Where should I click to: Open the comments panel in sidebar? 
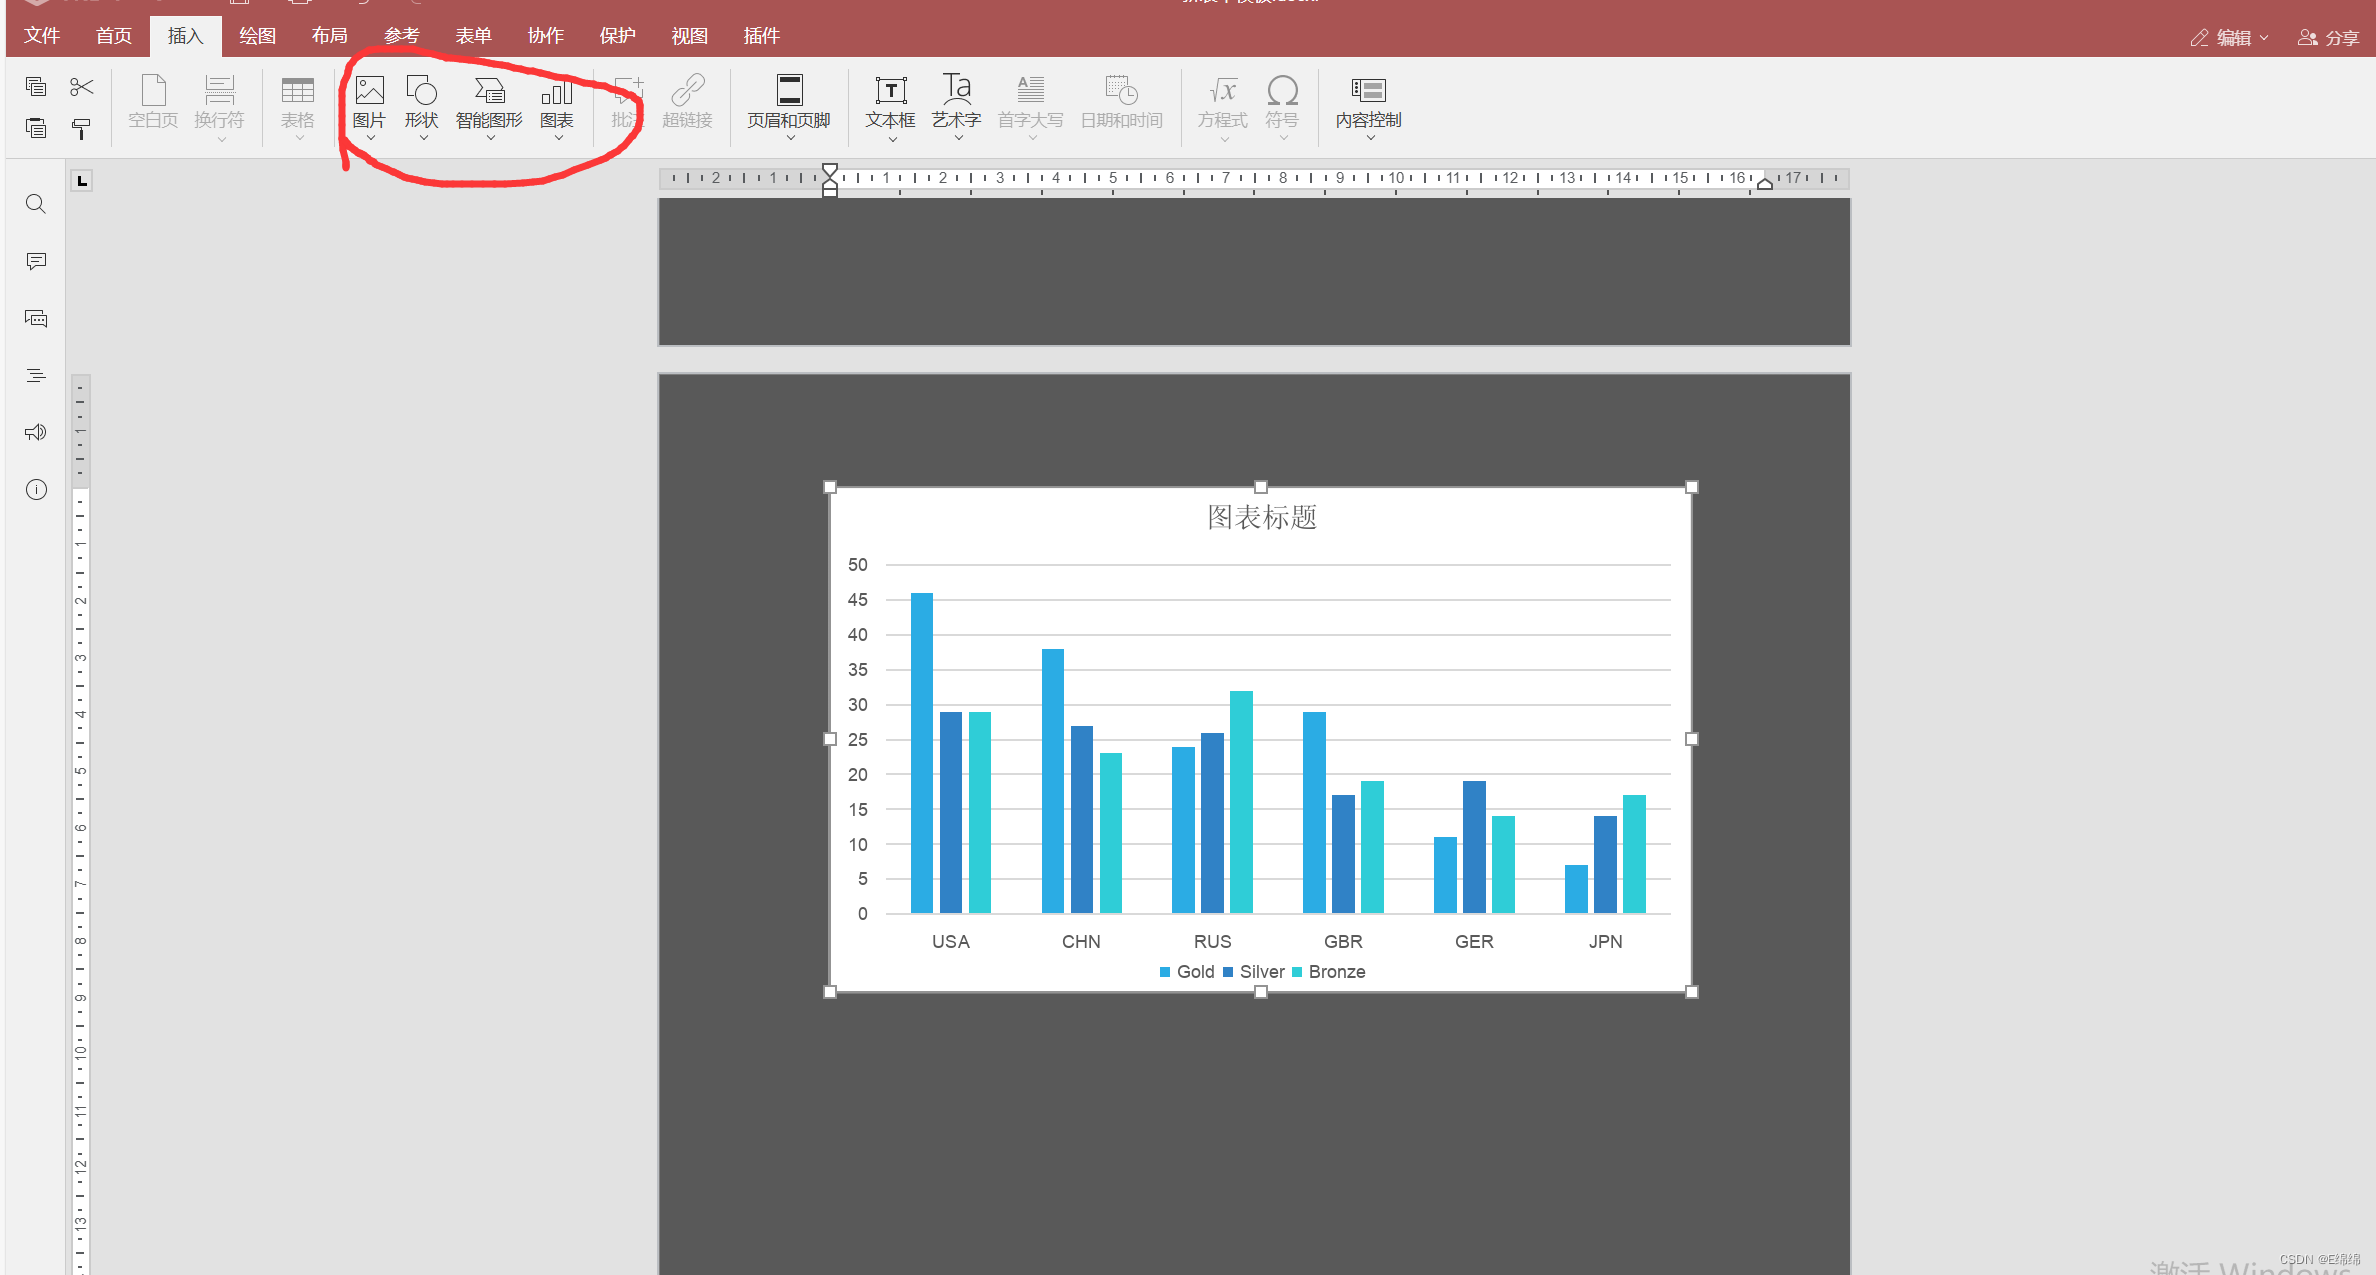coord(36,261)
